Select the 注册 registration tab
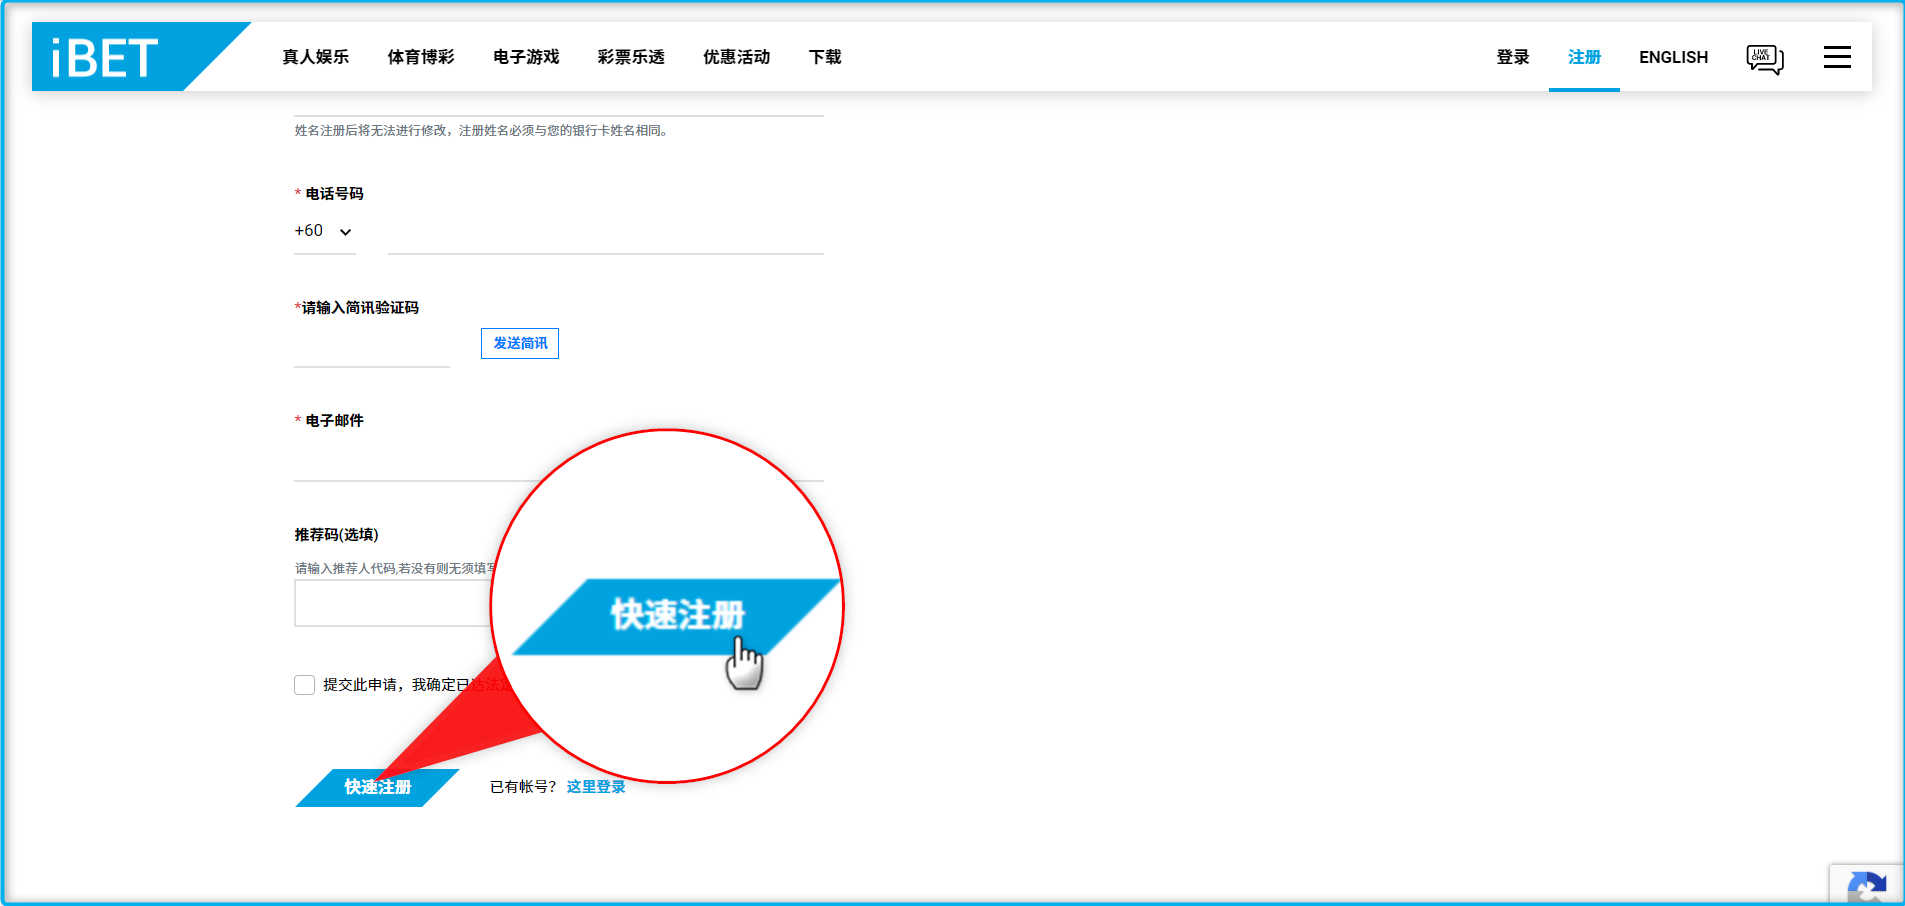1905x906 pixels. click(x=1584, y=57)
